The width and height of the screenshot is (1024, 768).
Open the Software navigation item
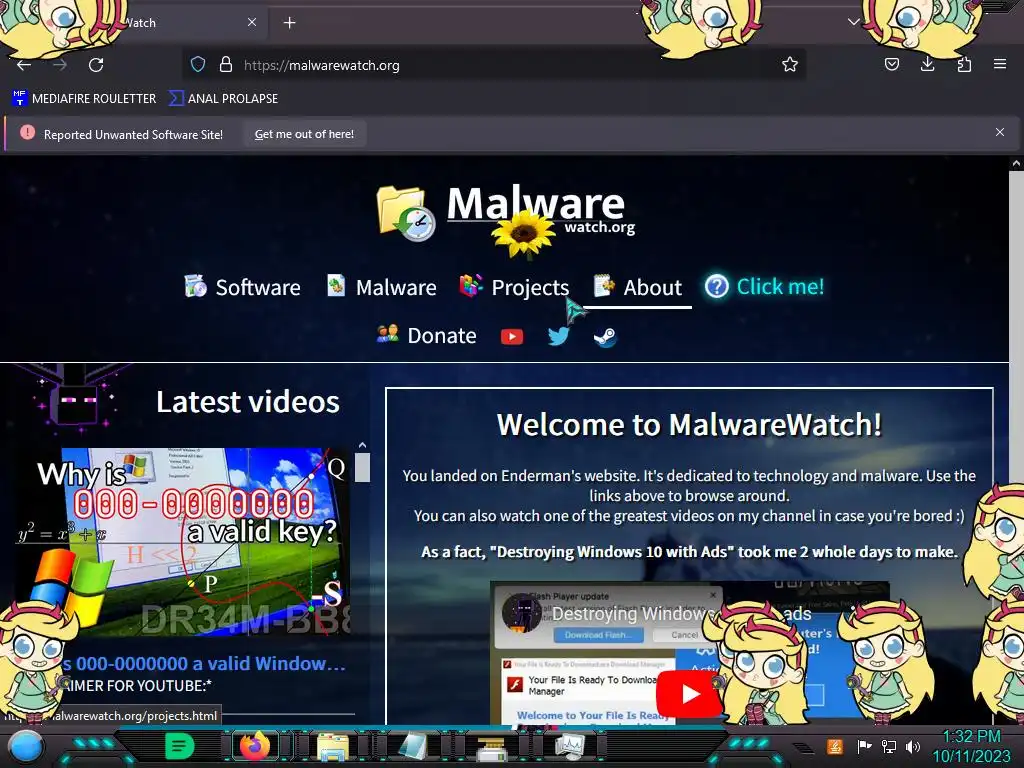pyautogui.click(x=242, y=287)
